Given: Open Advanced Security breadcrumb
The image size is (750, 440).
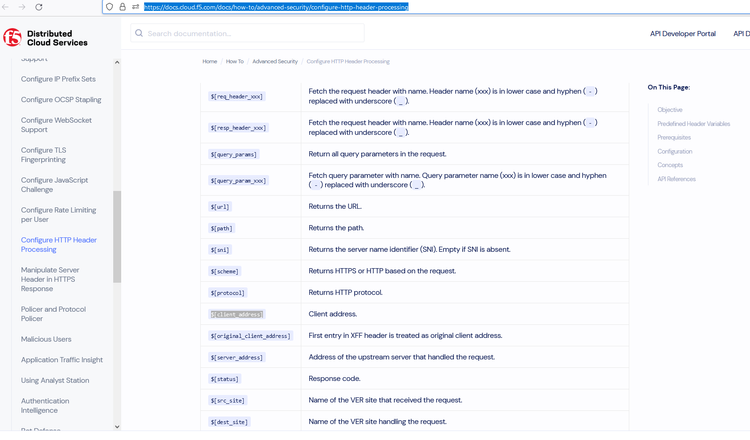Looking at the screenshot, I should 275,62.
